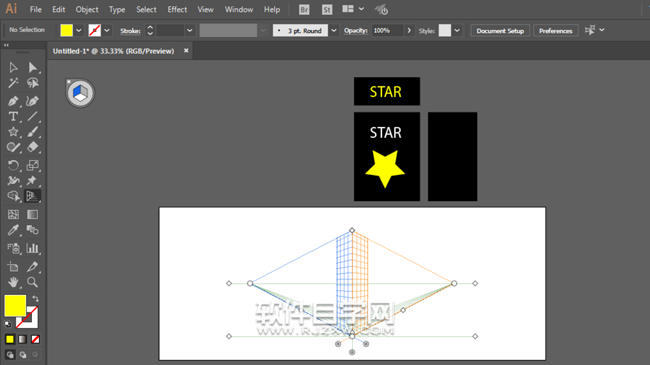650x365 pixels.
Task: Open the 3 pt. Round brush dropdown
Action: pos(334,31)
